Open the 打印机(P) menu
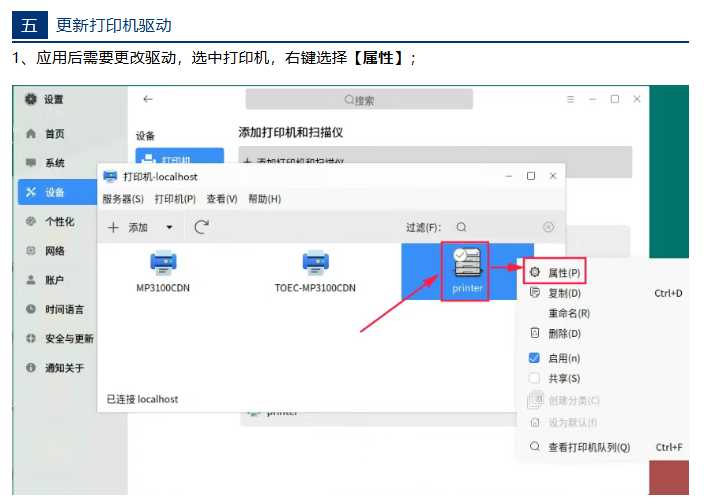This screenshot has height=504, width=707. click(x=175, y=199)
